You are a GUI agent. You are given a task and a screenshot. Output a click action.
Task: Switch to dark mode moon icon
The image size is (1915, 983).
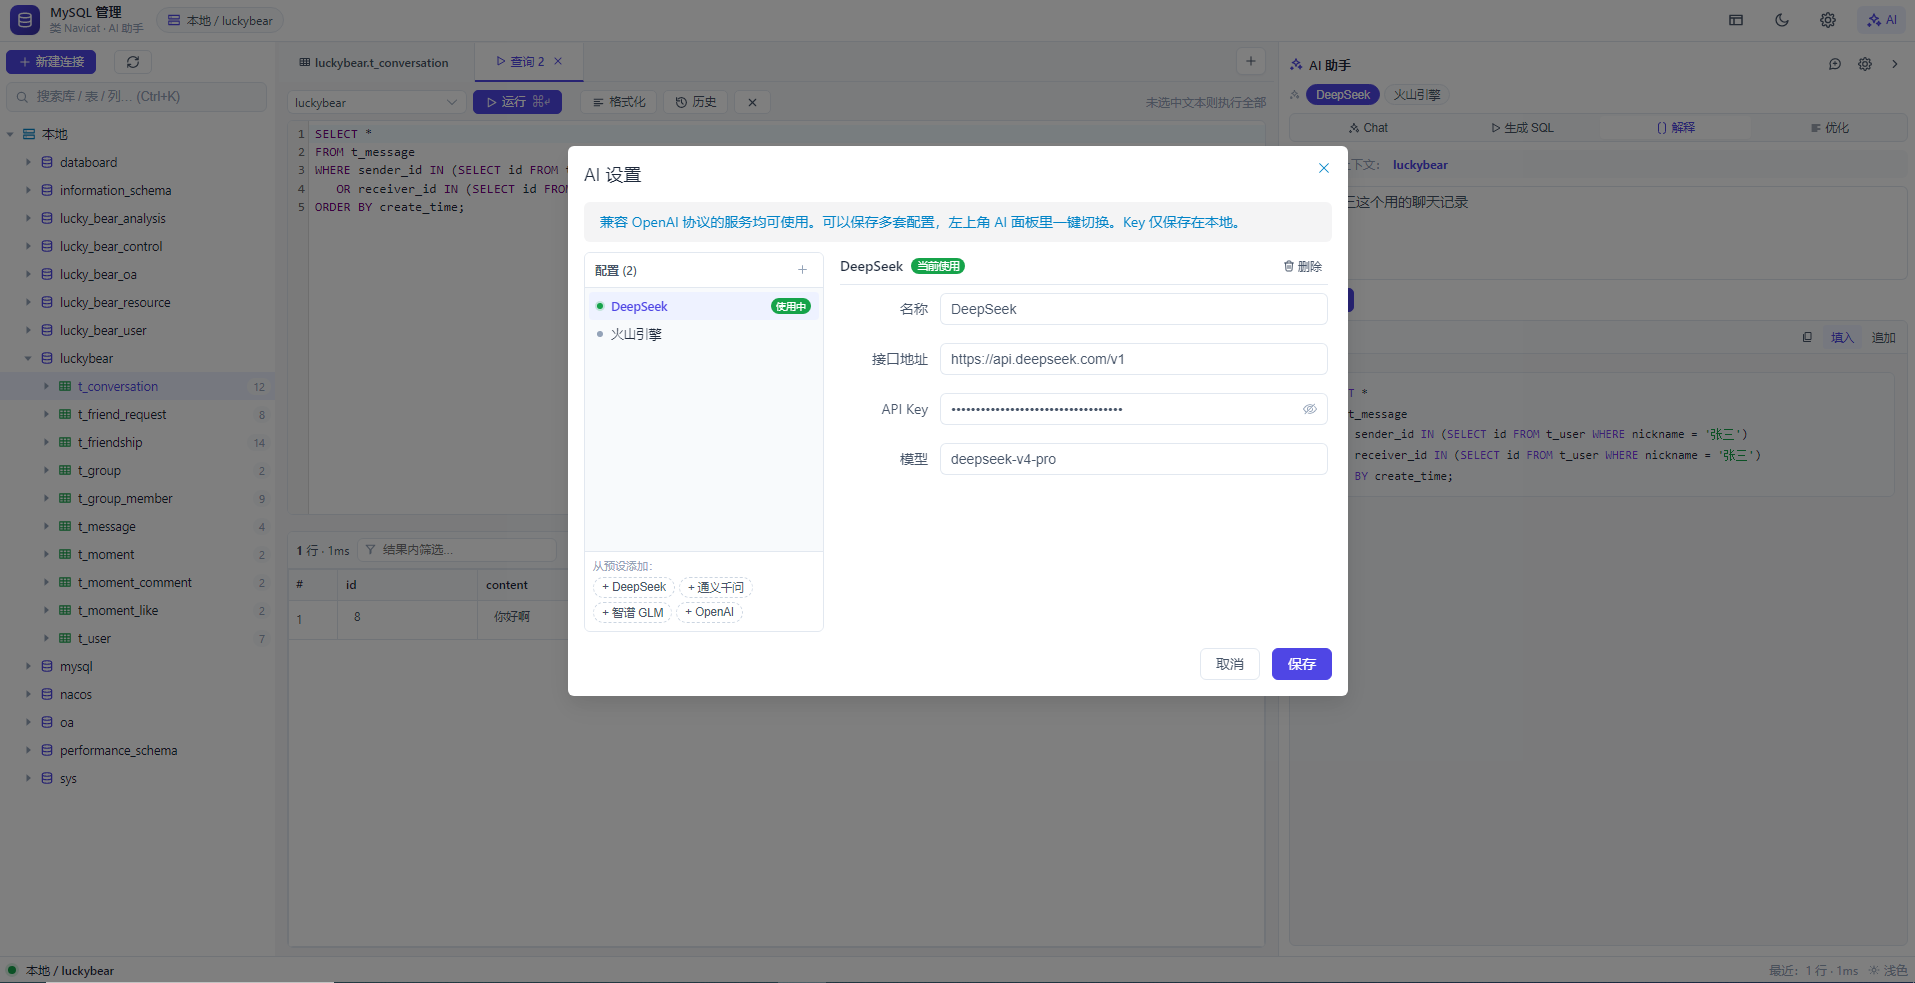point(1782,20)
